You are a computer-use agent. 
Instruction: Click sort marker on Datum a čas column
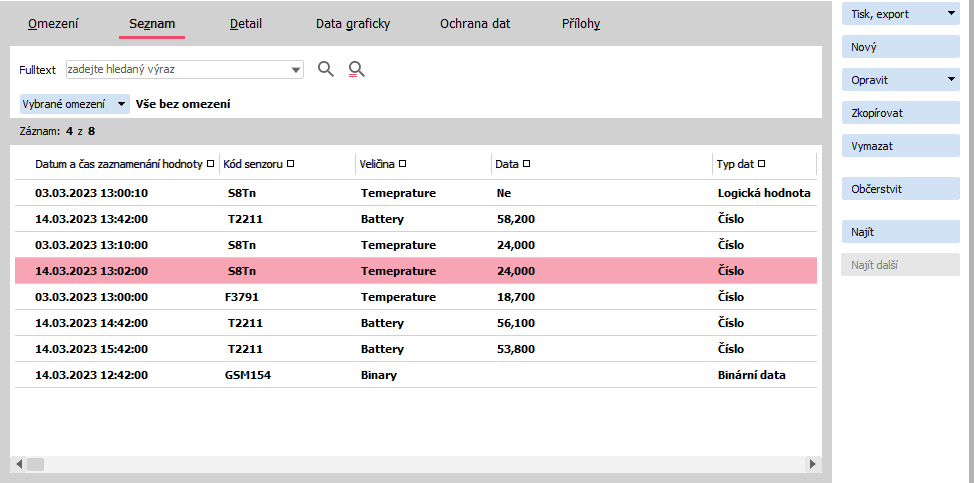(x=210, y=164)
